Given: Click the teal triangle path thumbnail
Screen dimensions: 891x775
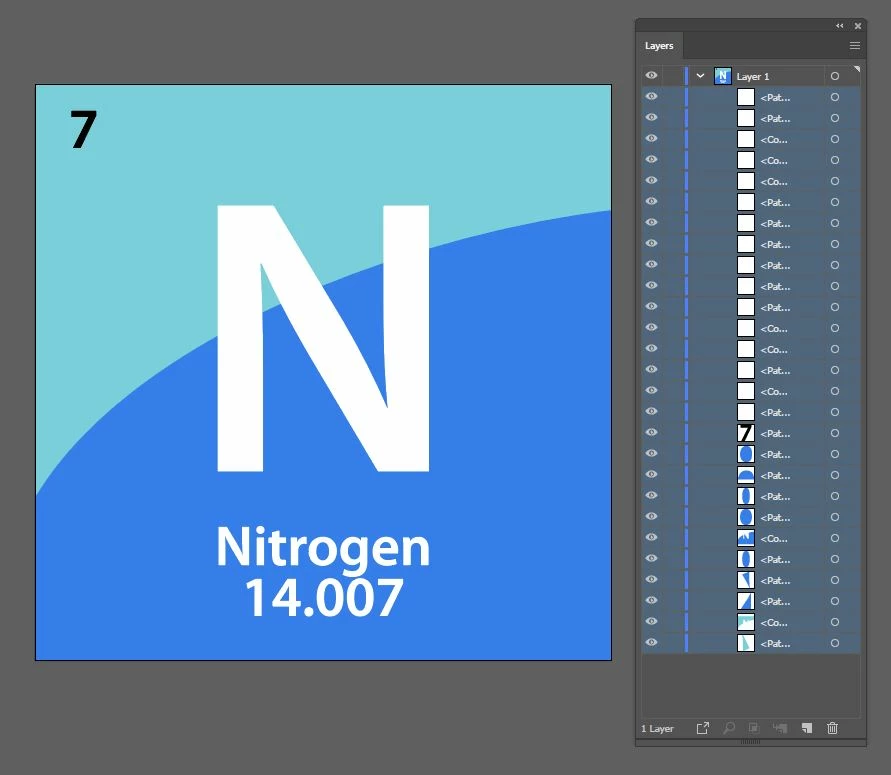Looking at the screenshot, I should pyautogui.click(x=746, y=643).
